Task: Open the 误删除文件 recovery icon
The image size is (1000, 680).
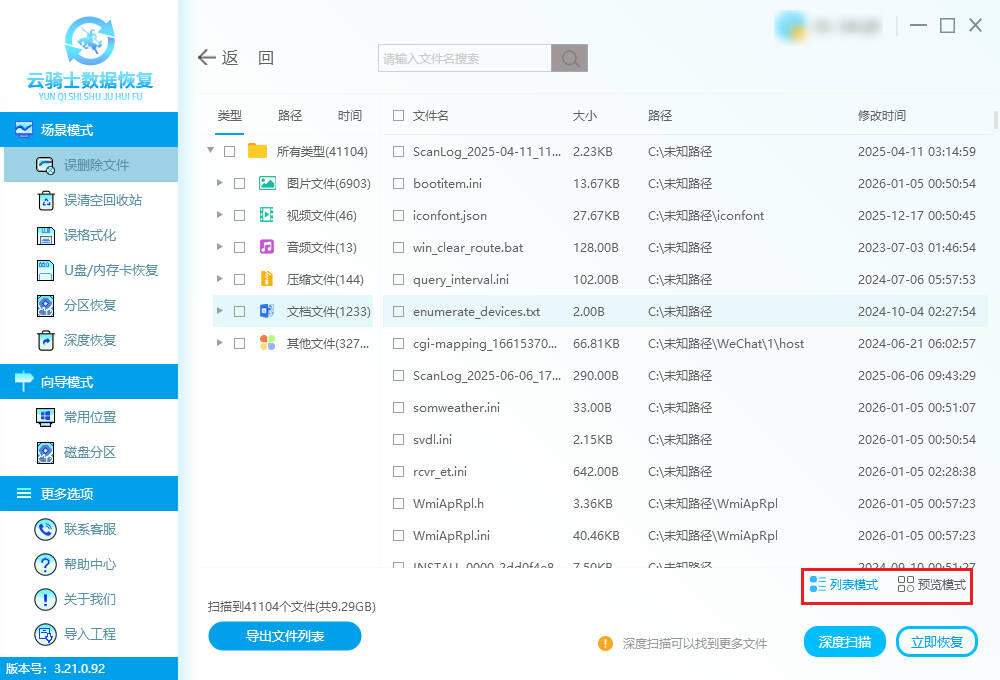Action: pyautogui.click(x=45, y=165)
